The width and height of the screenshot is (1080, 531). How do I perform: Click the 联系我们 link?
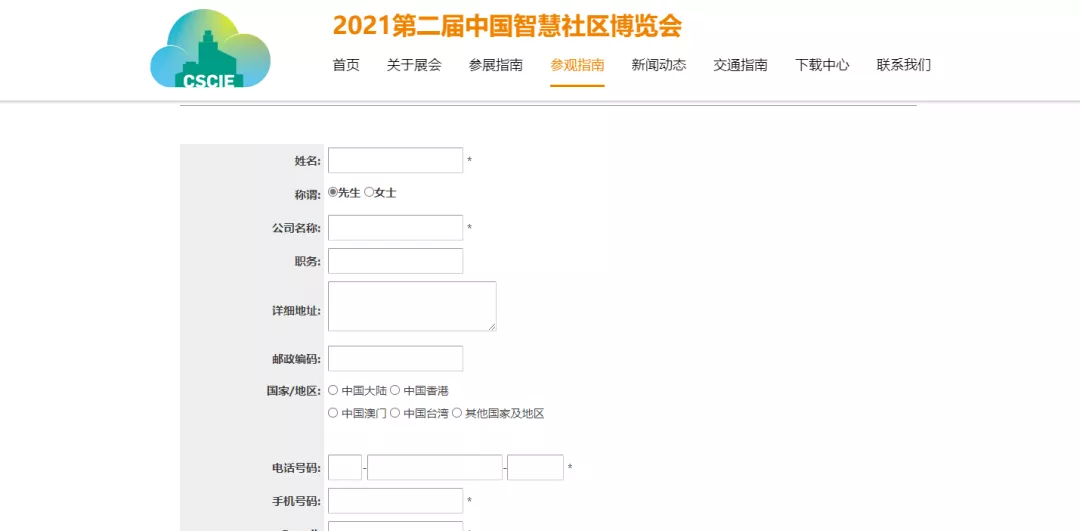point(903,65)
